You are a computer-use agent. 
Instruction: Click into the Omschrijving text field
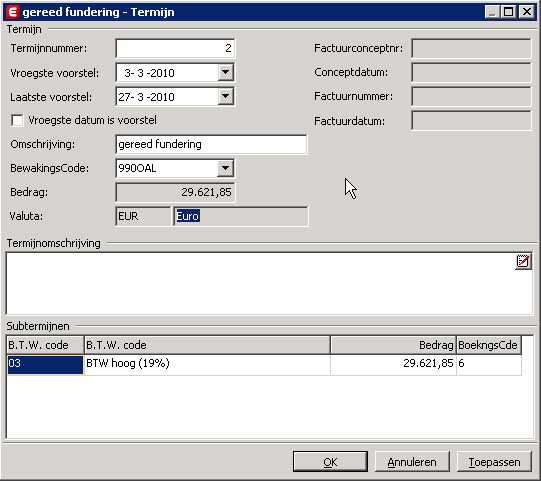(211, 144)
